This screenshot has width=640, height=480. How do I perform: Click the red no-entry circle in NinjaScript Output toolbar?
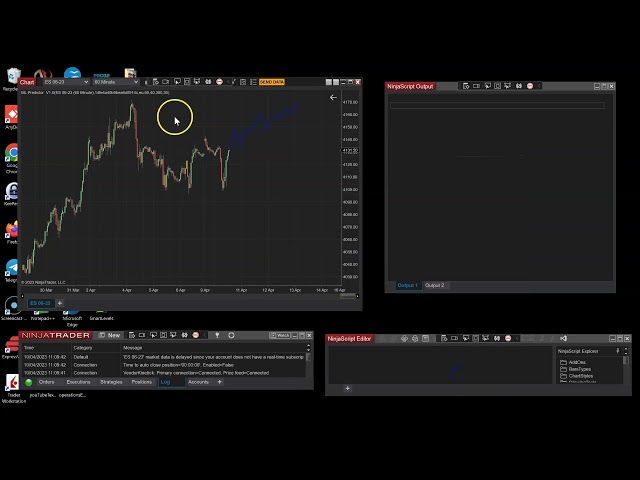tap(530, 86)
